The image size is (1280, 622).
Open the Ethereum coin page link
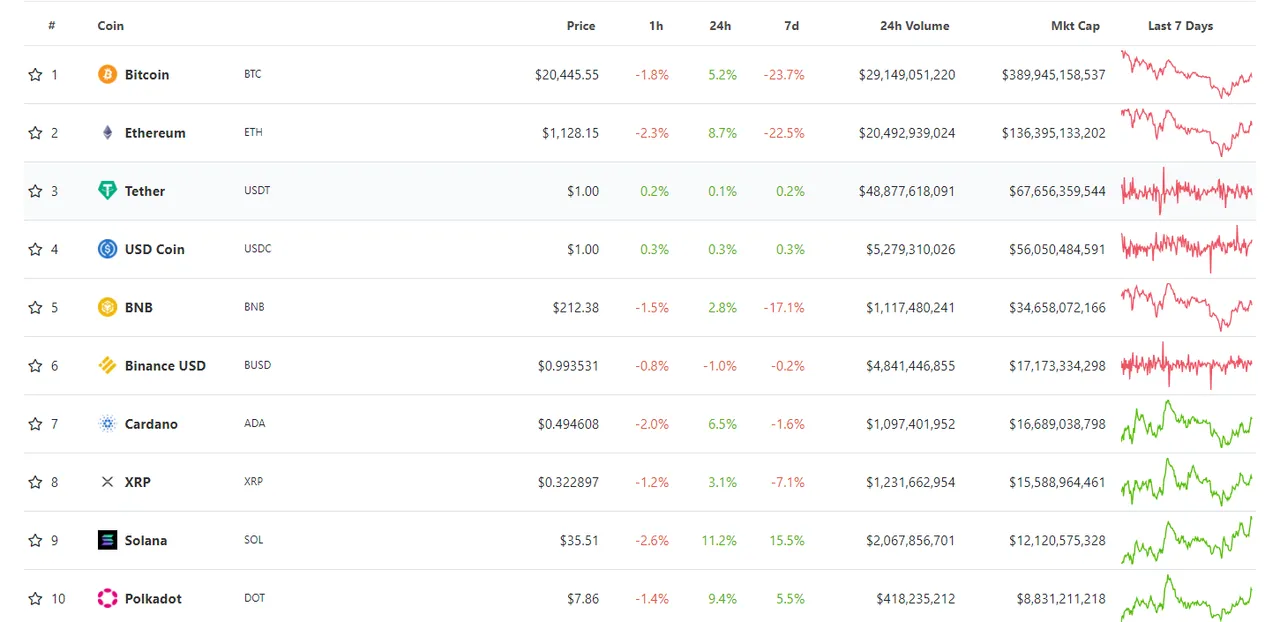155,132
